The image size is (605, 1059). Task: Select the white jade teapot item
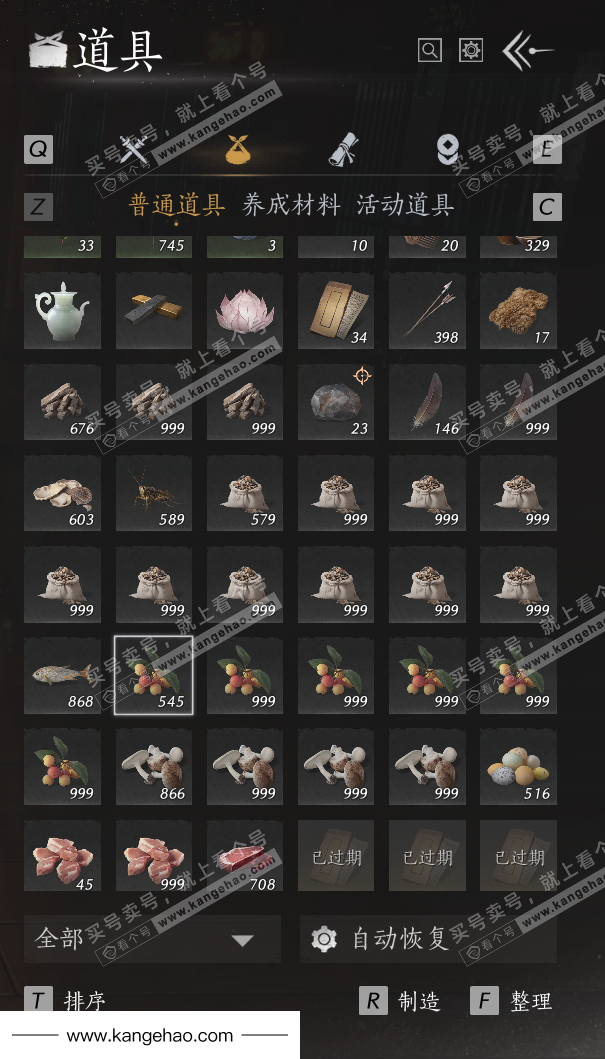[62, 311]
